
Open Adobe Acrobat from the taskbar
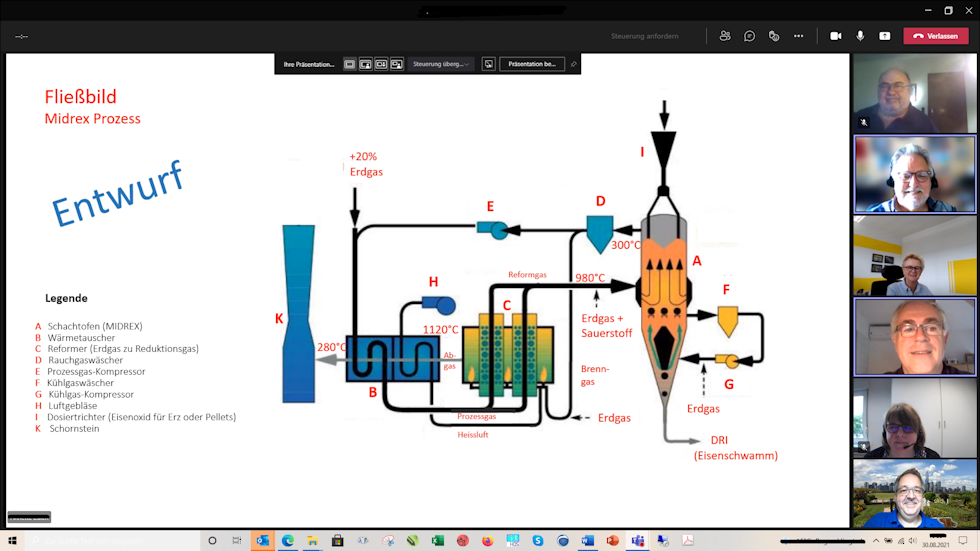pos(688,540)
